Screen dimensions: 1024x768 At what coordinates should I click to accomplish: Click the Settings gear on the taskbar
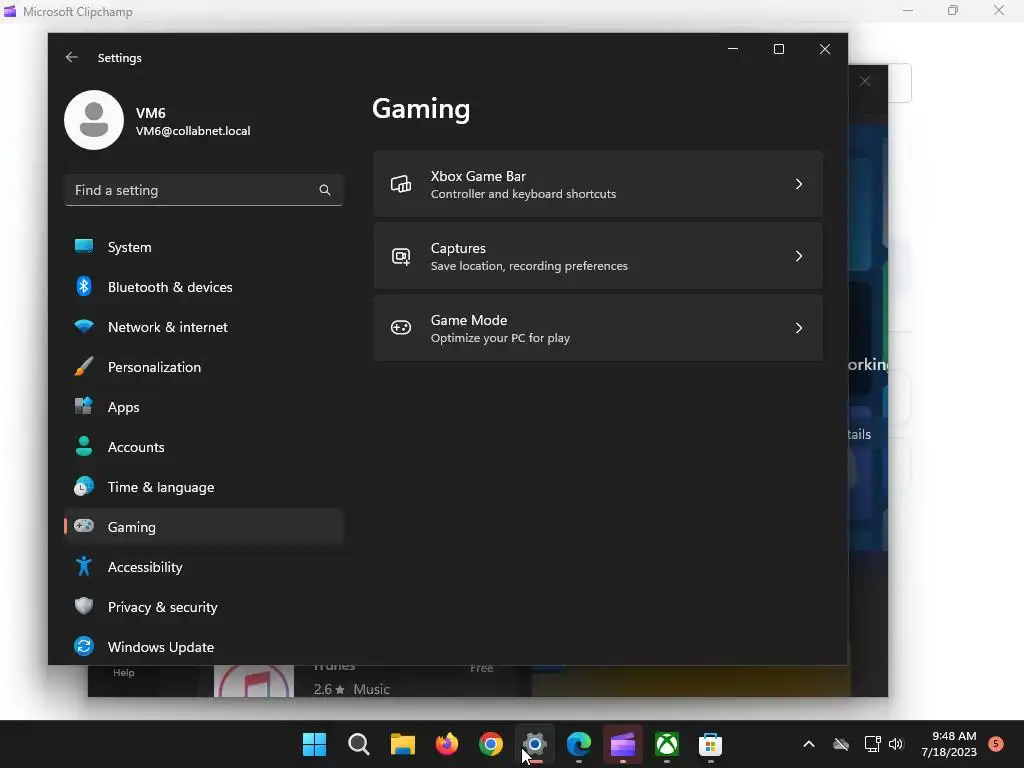(534, 744)
